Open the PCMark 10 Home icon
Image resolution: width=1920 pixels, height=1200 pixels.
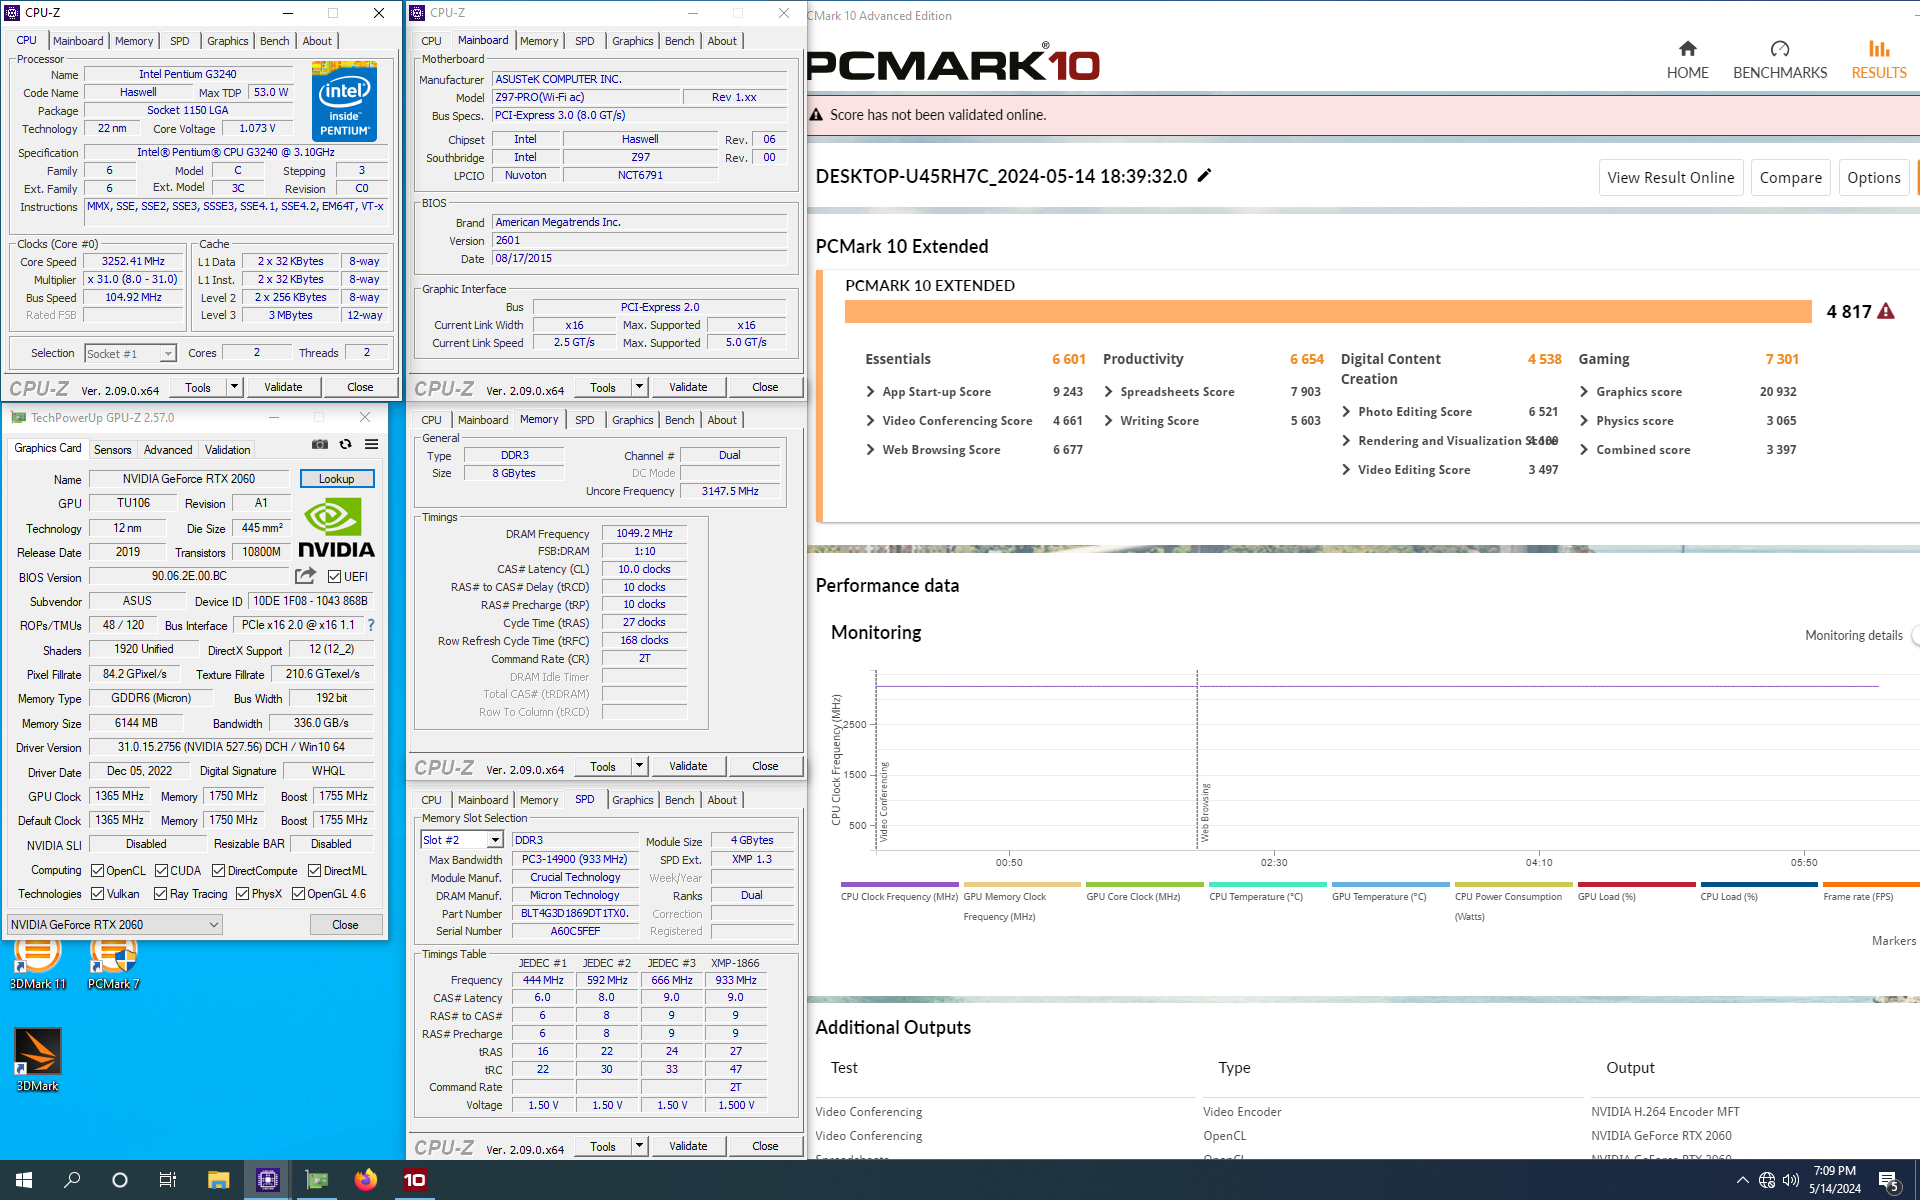[1687, 49]
